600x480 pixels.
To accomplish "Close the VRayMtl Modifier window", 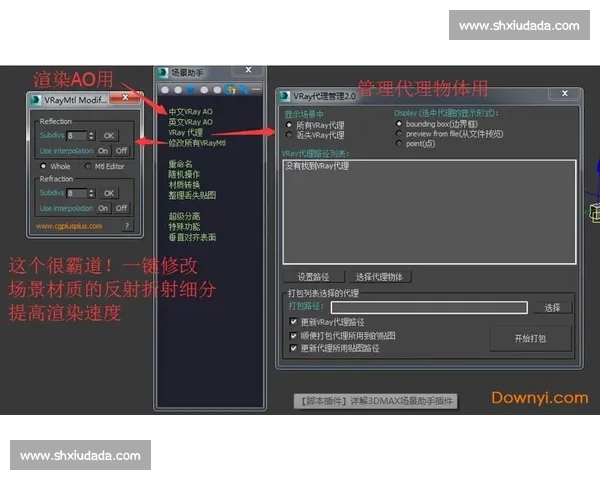I will 125,98.
